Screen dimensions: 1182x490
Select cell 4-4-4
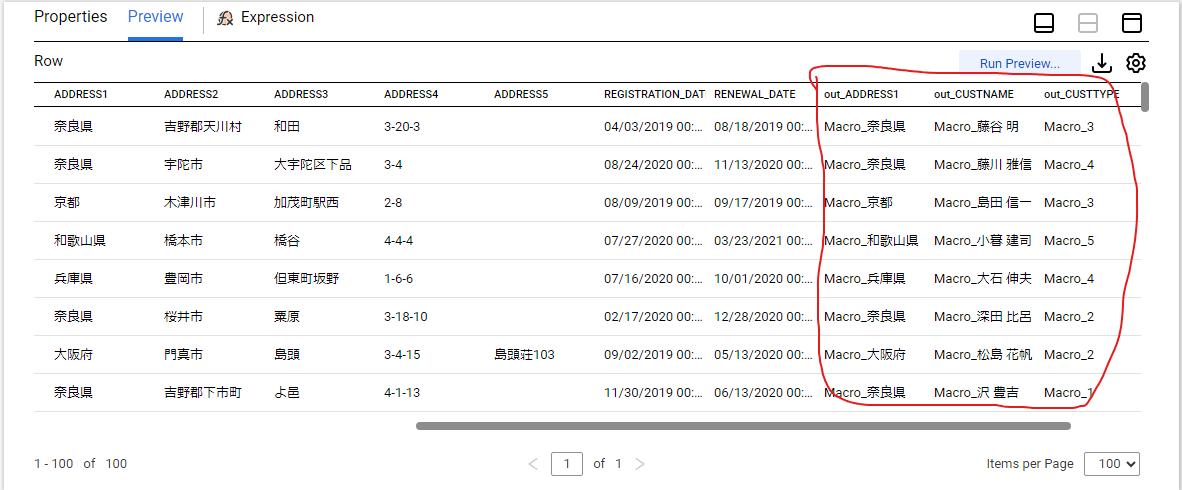(399, 241)
